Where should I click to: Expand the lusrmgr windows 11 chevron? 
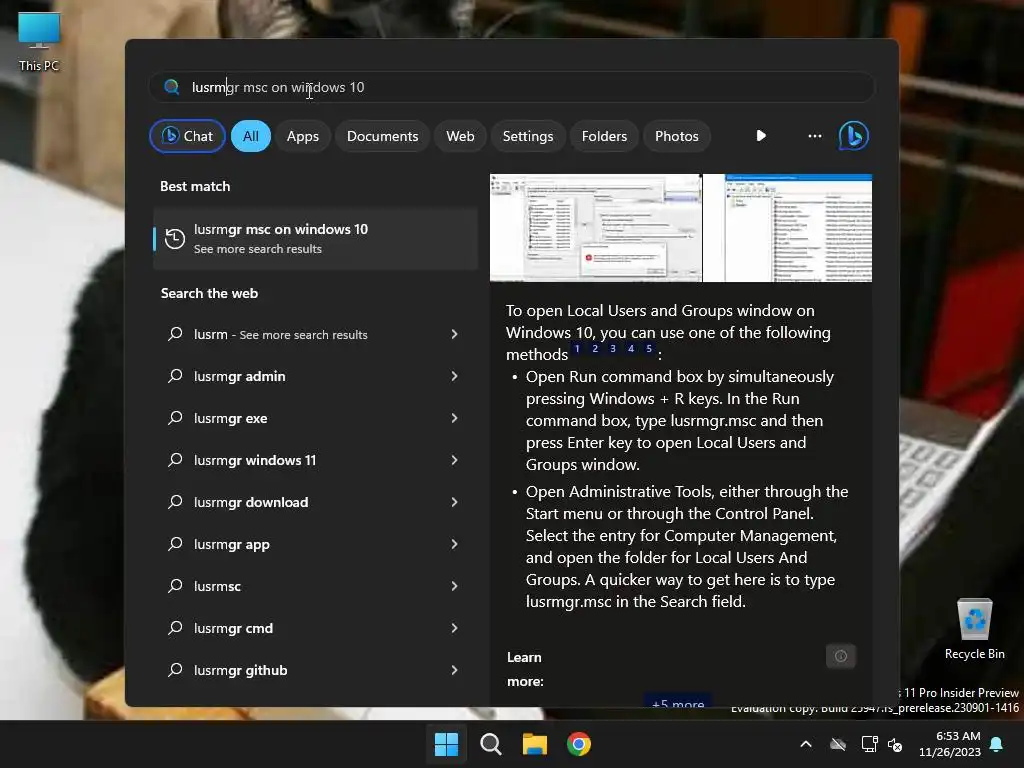coord(455,460)
